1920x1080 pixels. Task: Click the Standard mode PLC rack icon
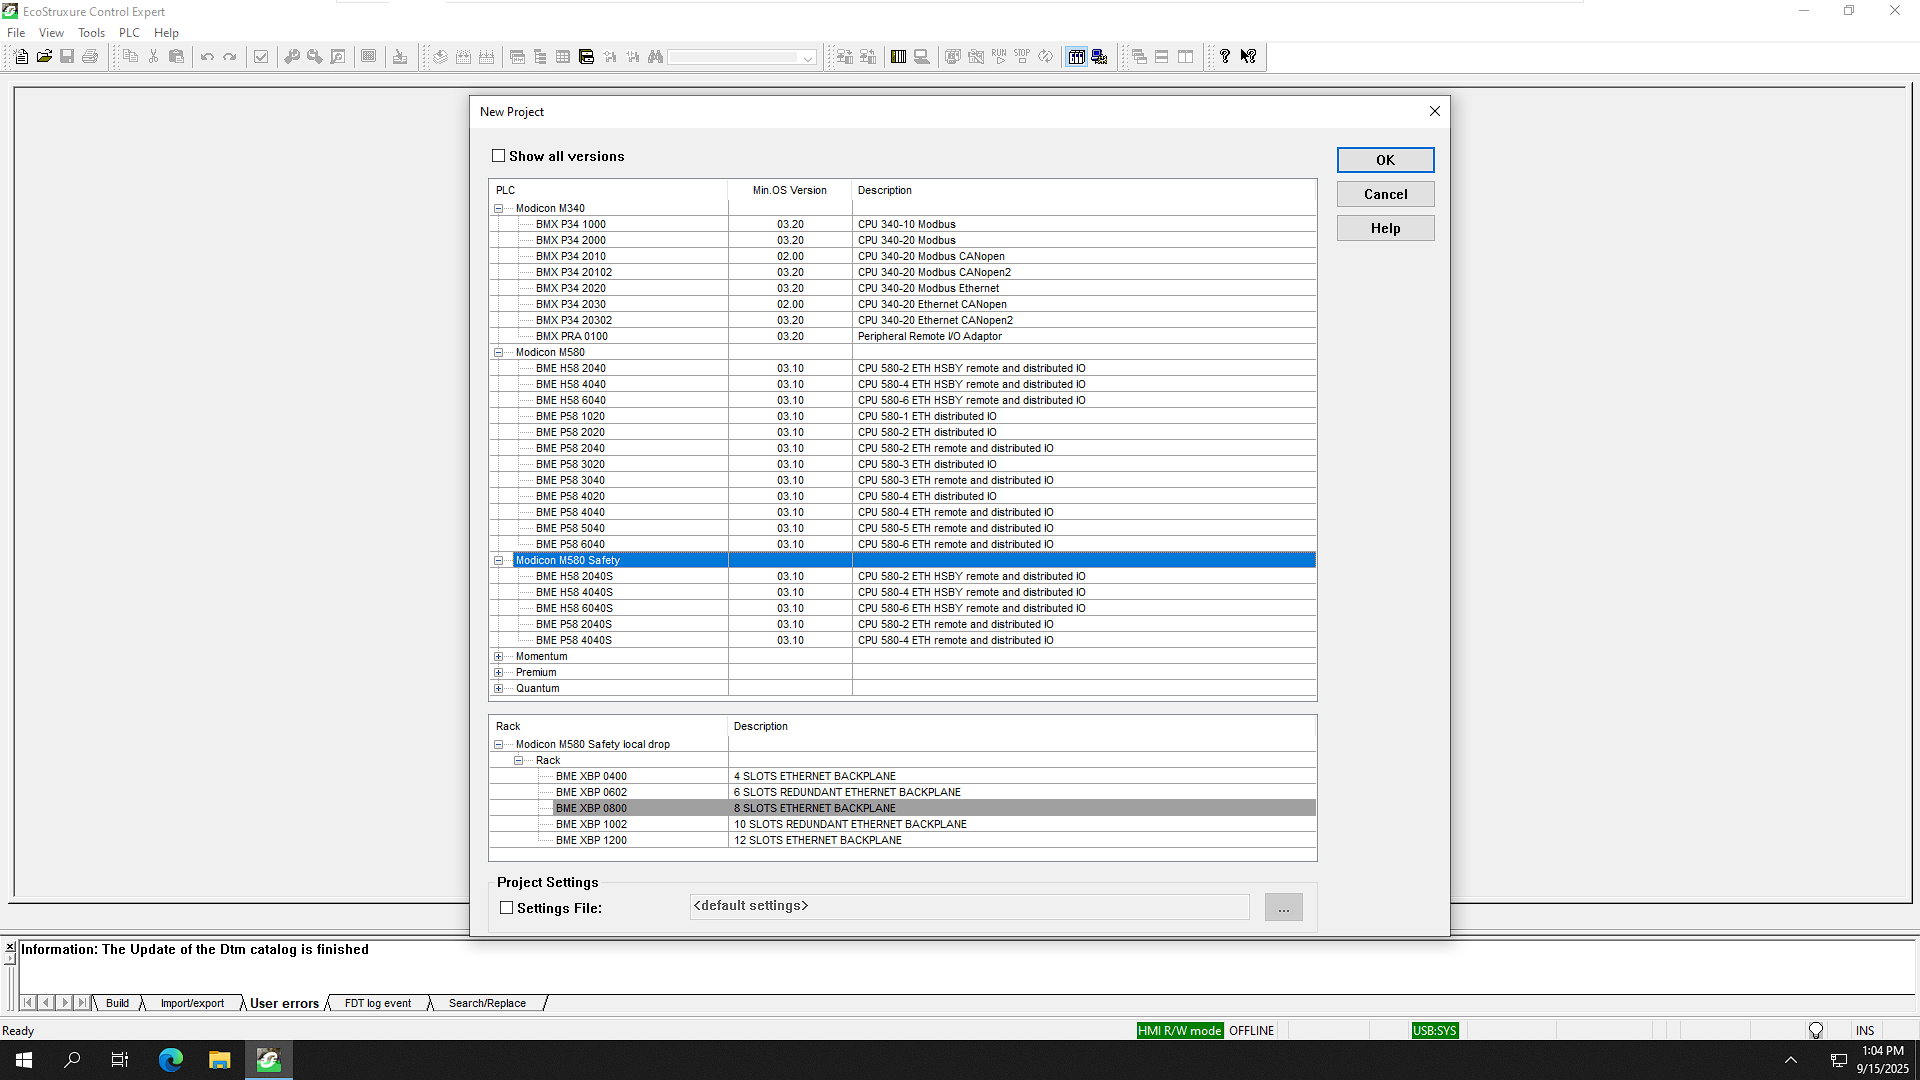(1076, 57)
